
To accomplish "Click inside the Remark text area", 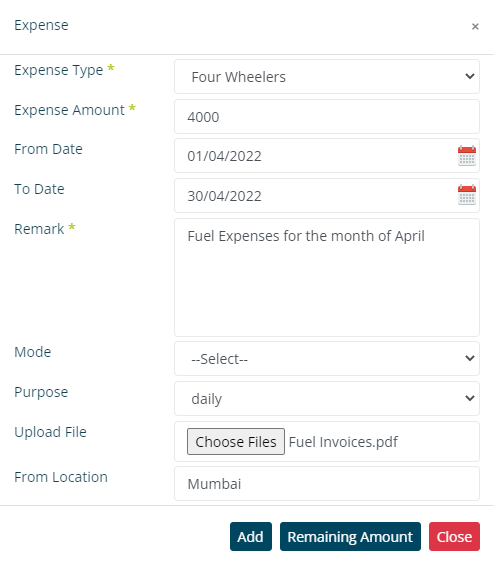I will point(327,278).
